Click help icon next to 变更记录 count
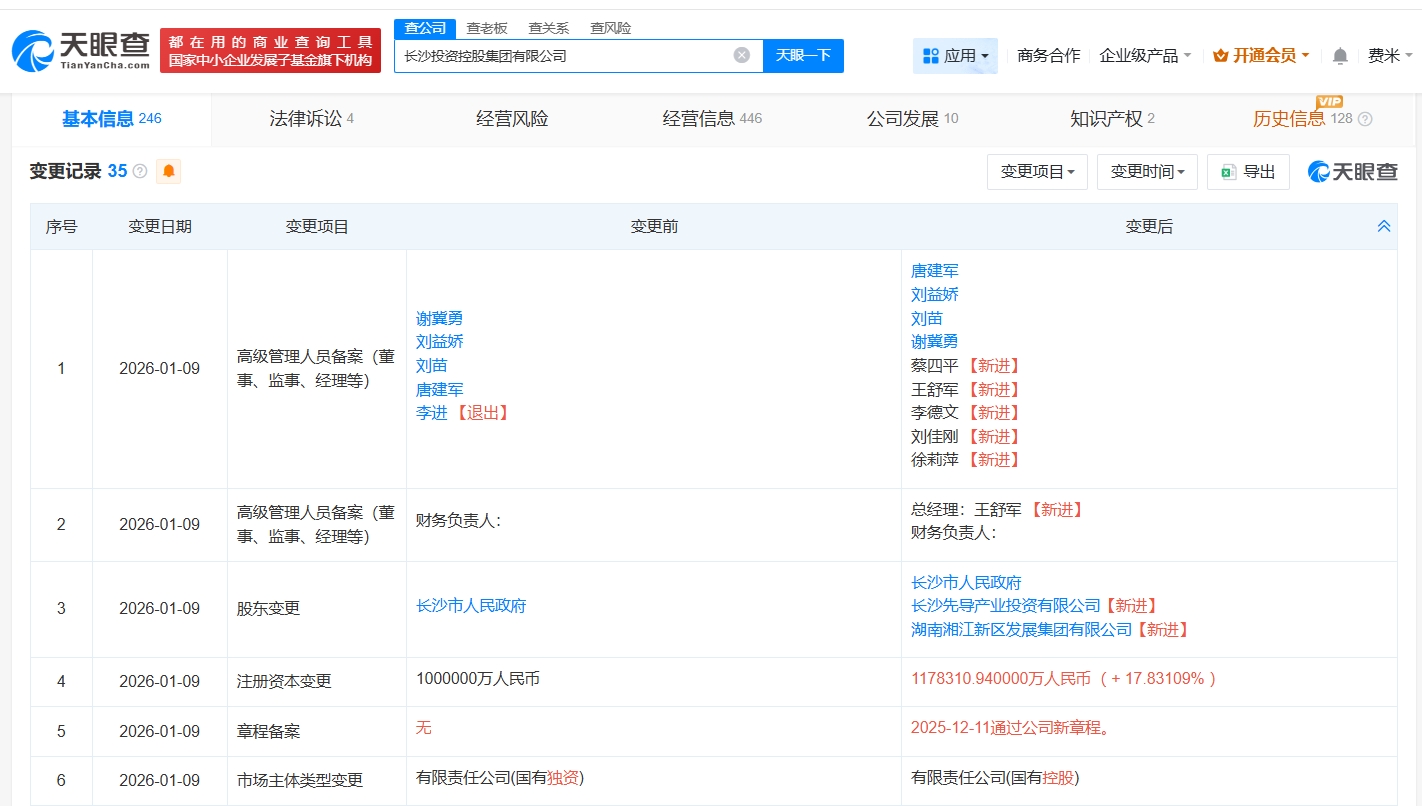The height and width of the screenshot is (806, 1422). pos(140,171)
